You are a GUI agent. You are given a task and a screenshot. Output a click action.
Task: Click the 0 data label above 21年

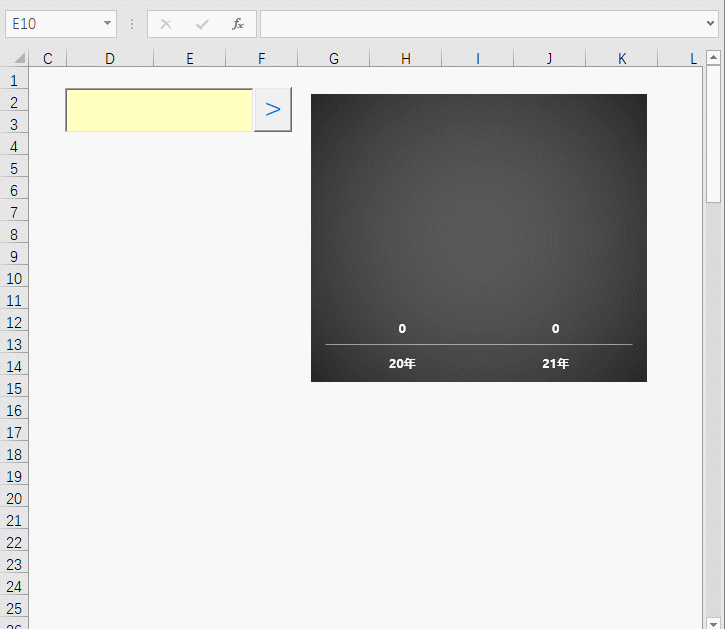tap(555, 329)
